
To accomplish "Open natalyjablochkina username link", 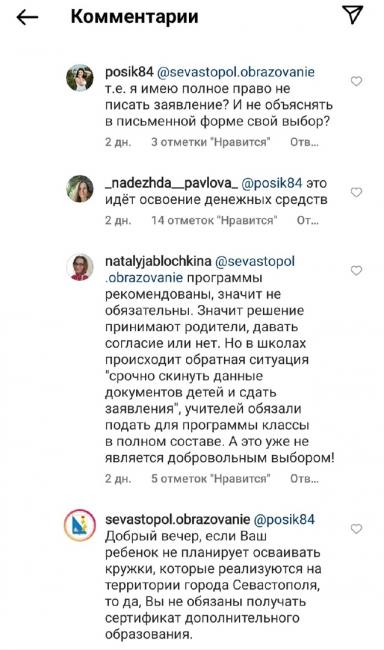I will [x=158, y=262].
